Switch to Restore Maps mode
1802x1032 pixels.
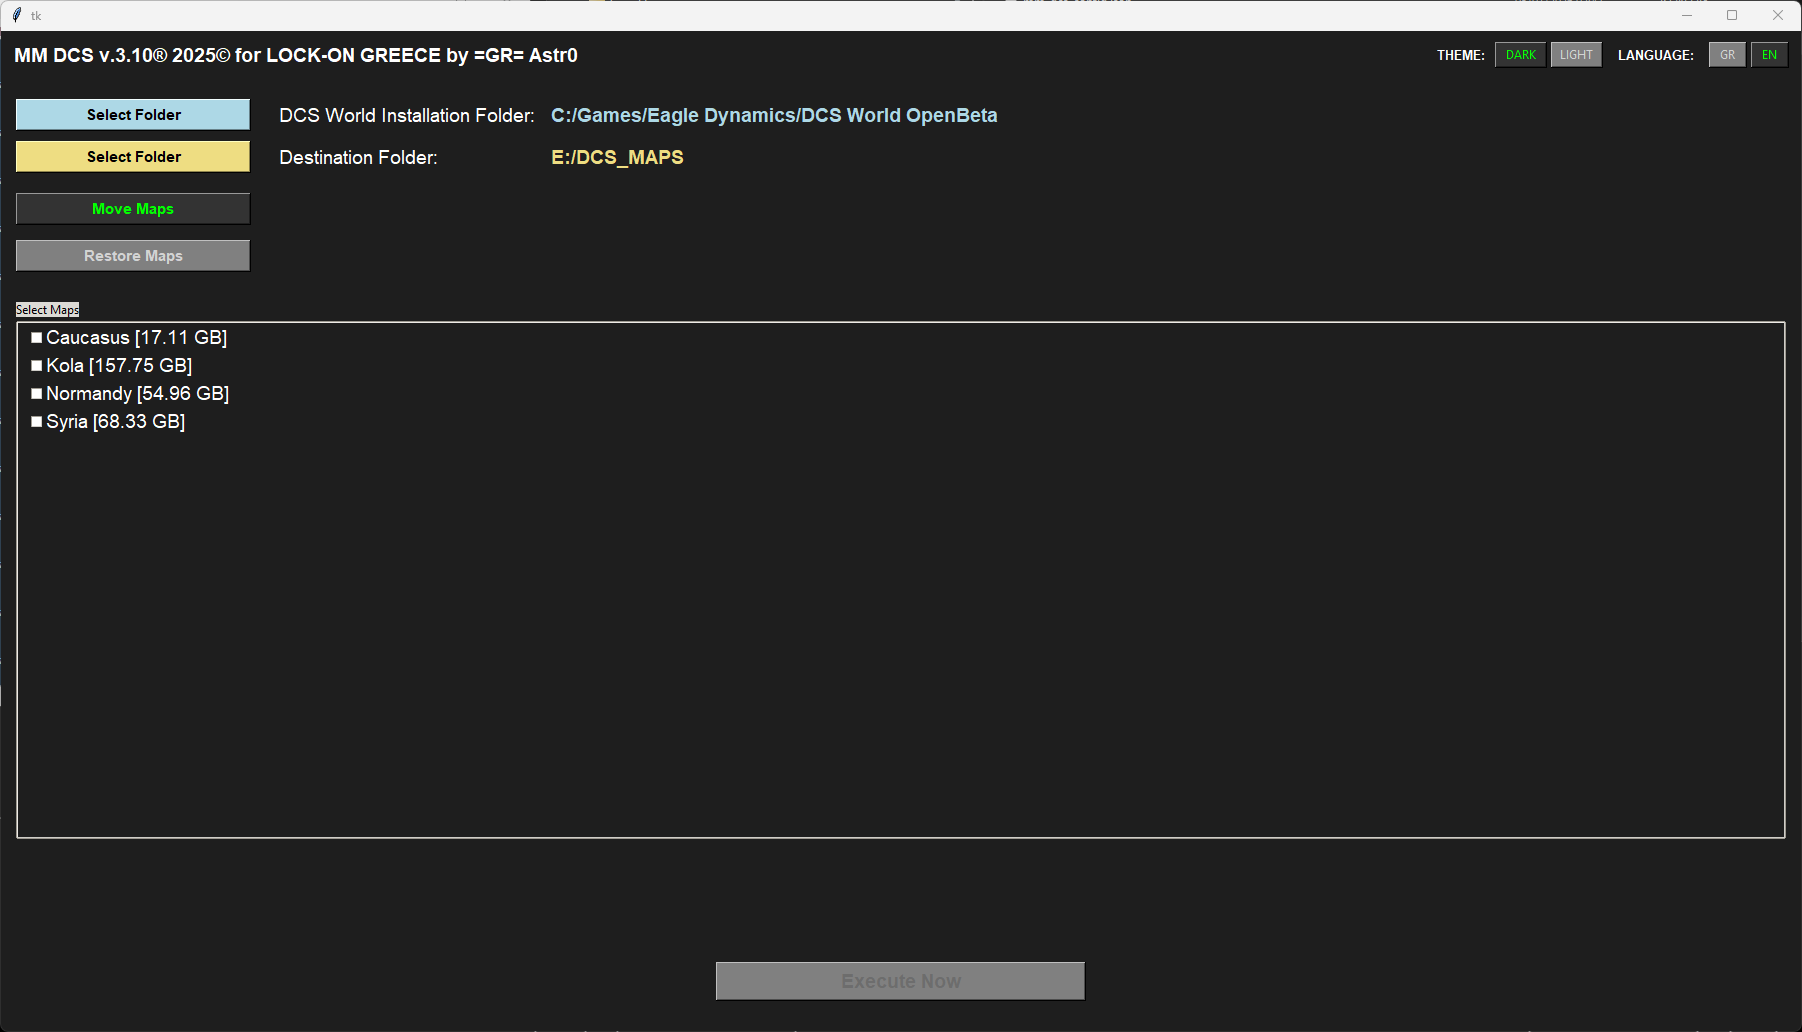click(x=133, y=256)
